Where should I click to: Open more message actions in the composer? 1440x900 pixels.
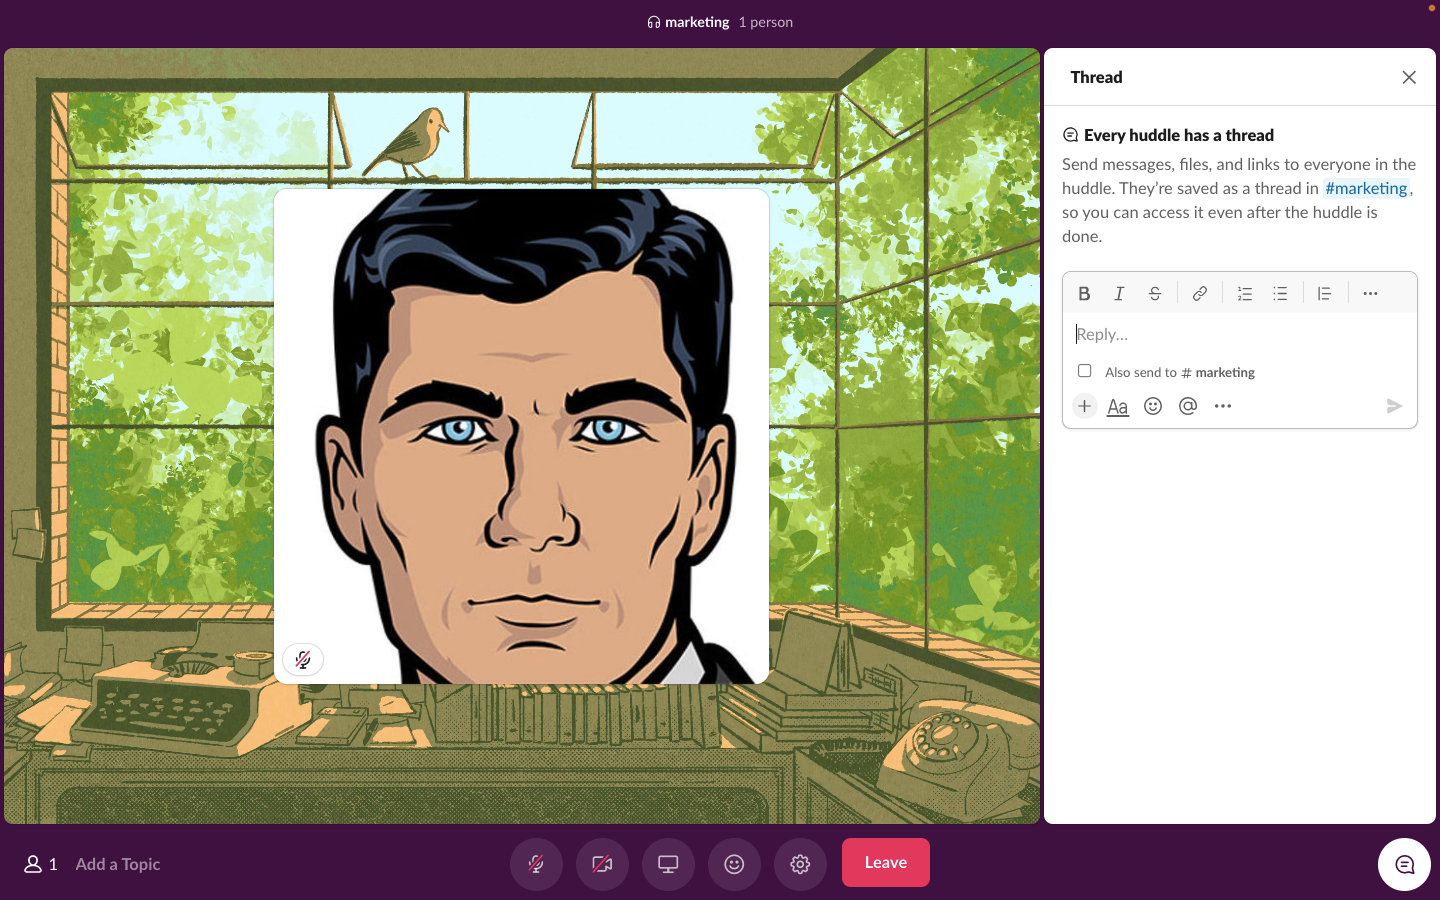(1222, 406)
